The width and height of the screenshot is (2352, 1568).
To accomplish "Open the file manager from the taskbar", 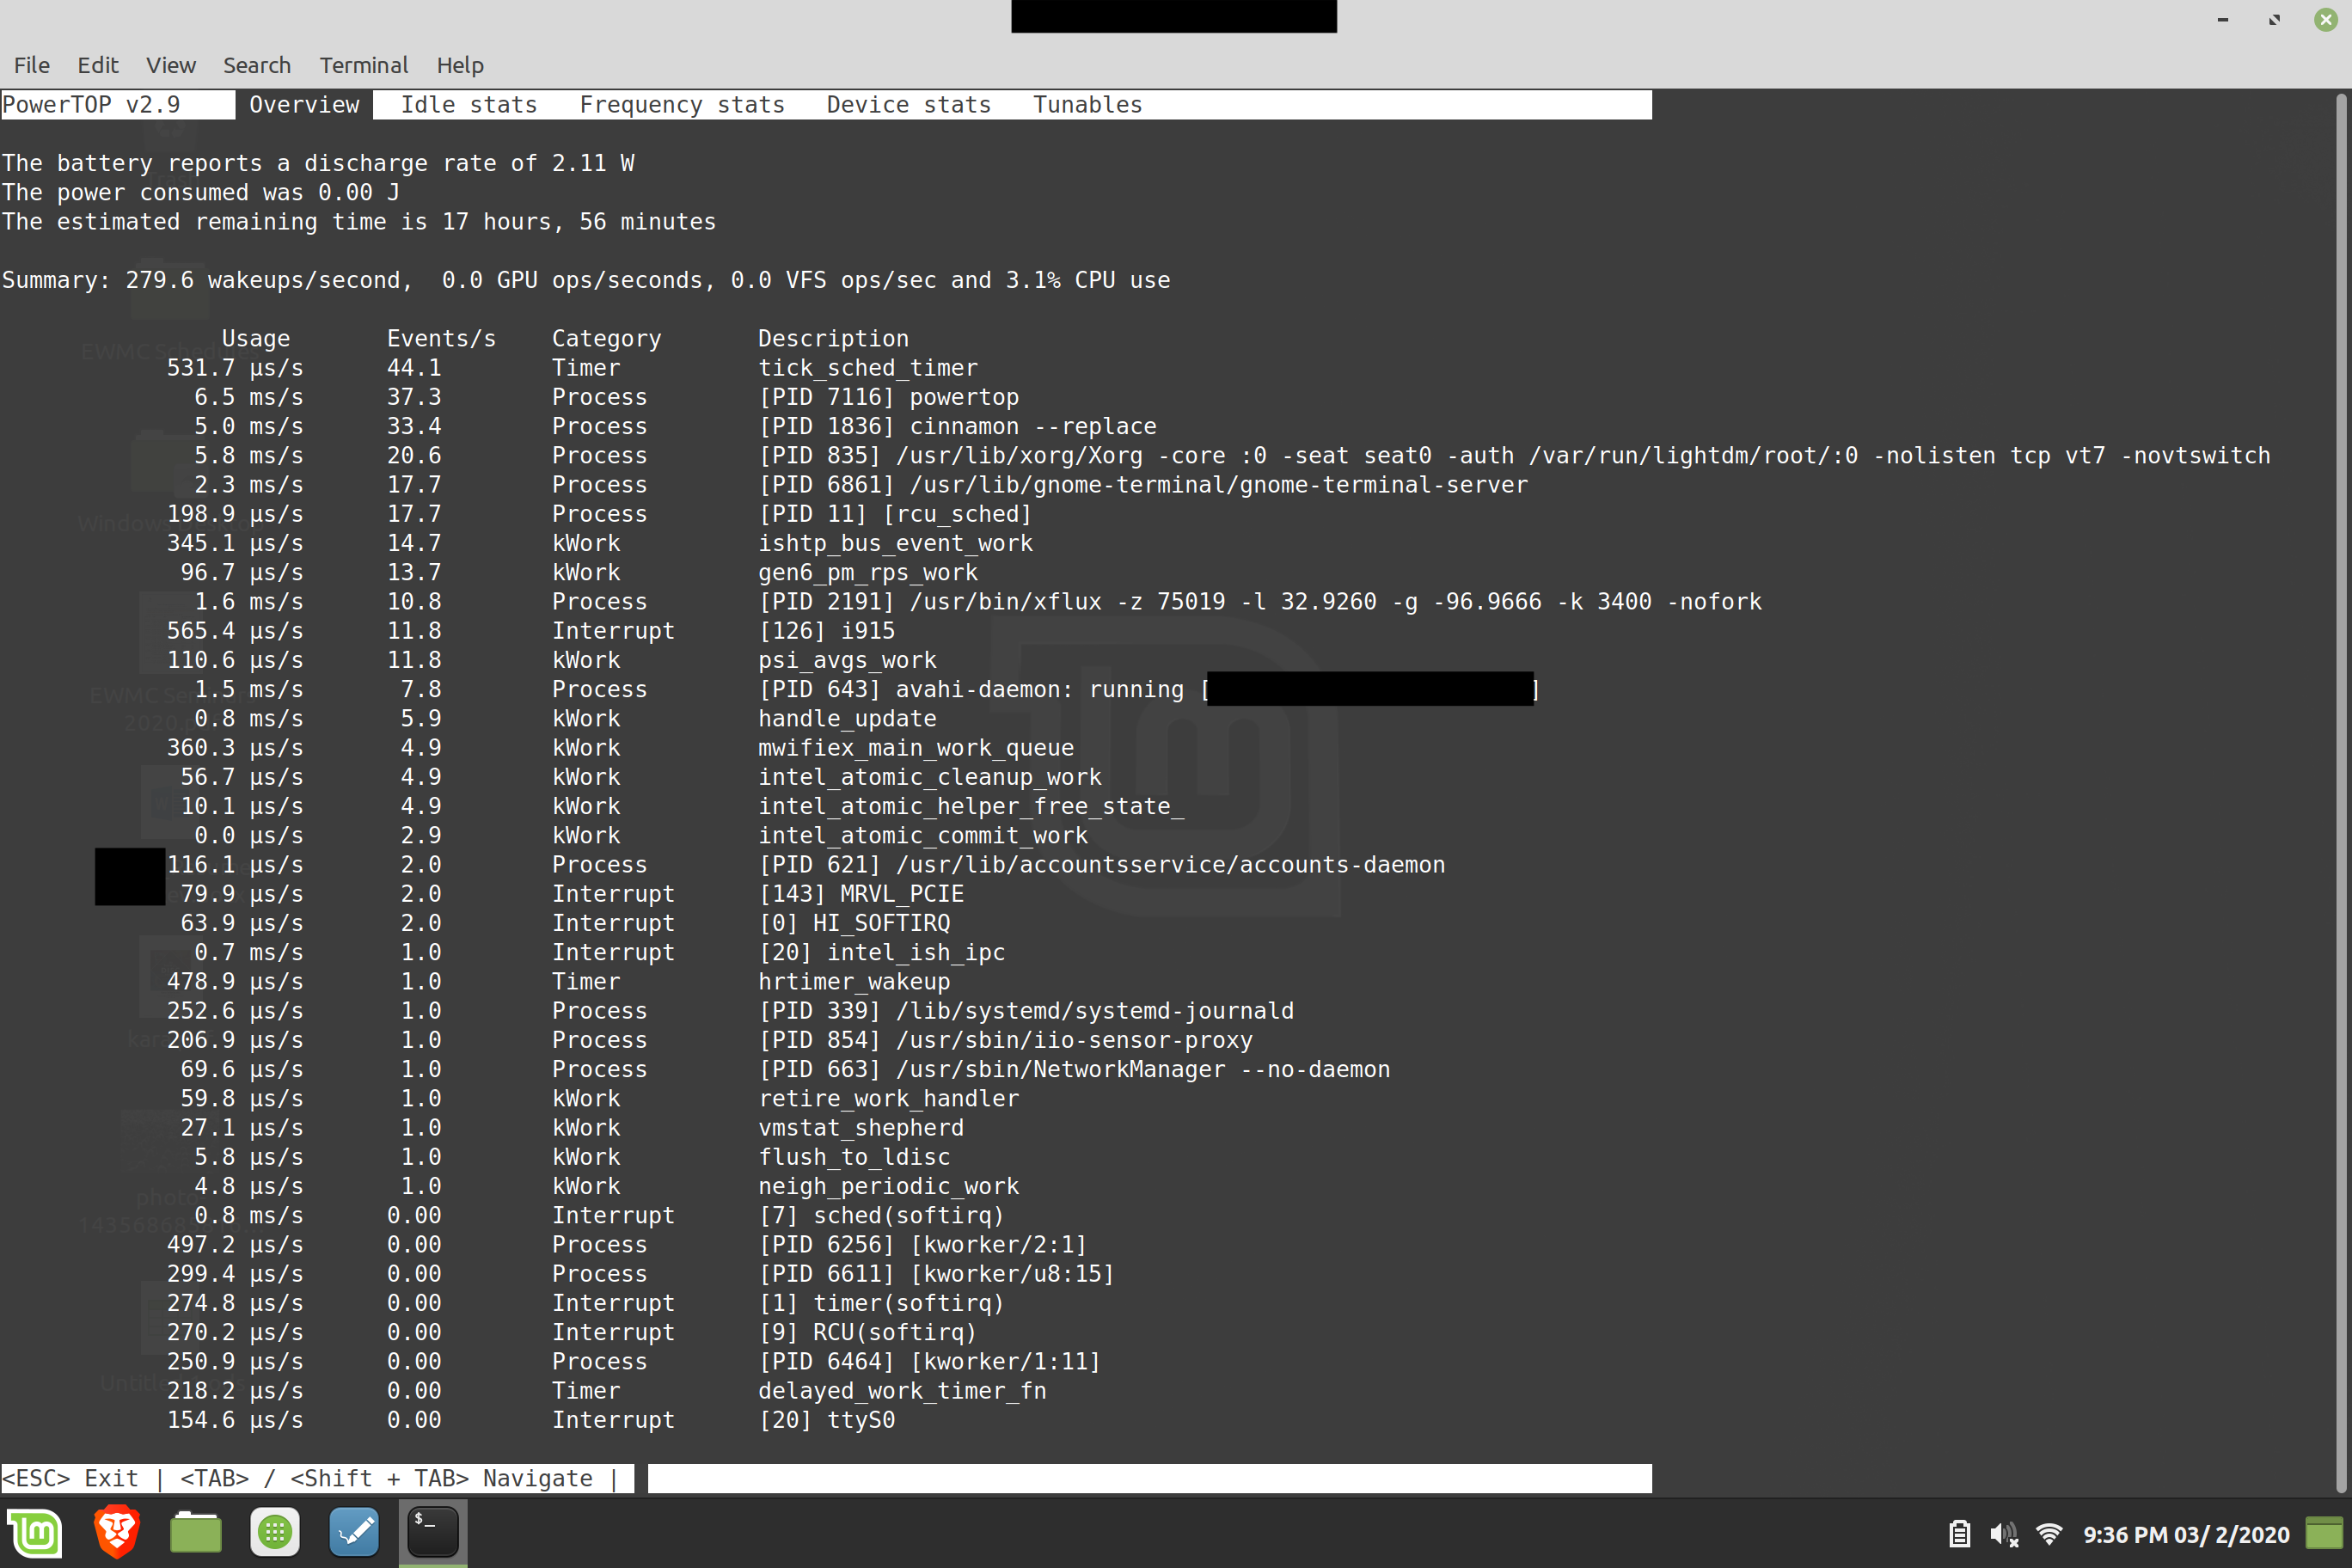I will pyautogui.click(x=196, y=1532).
